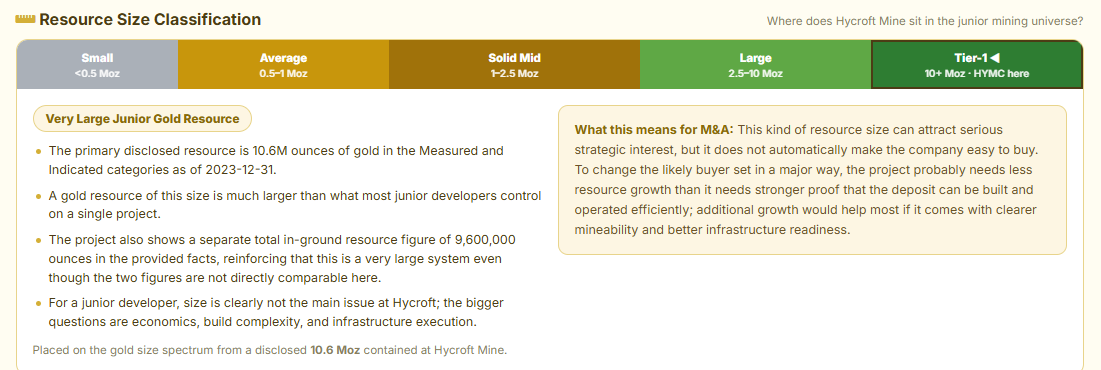Select the Small <0.5 Moz segment

pyautogui.click(x=97, y=65)
